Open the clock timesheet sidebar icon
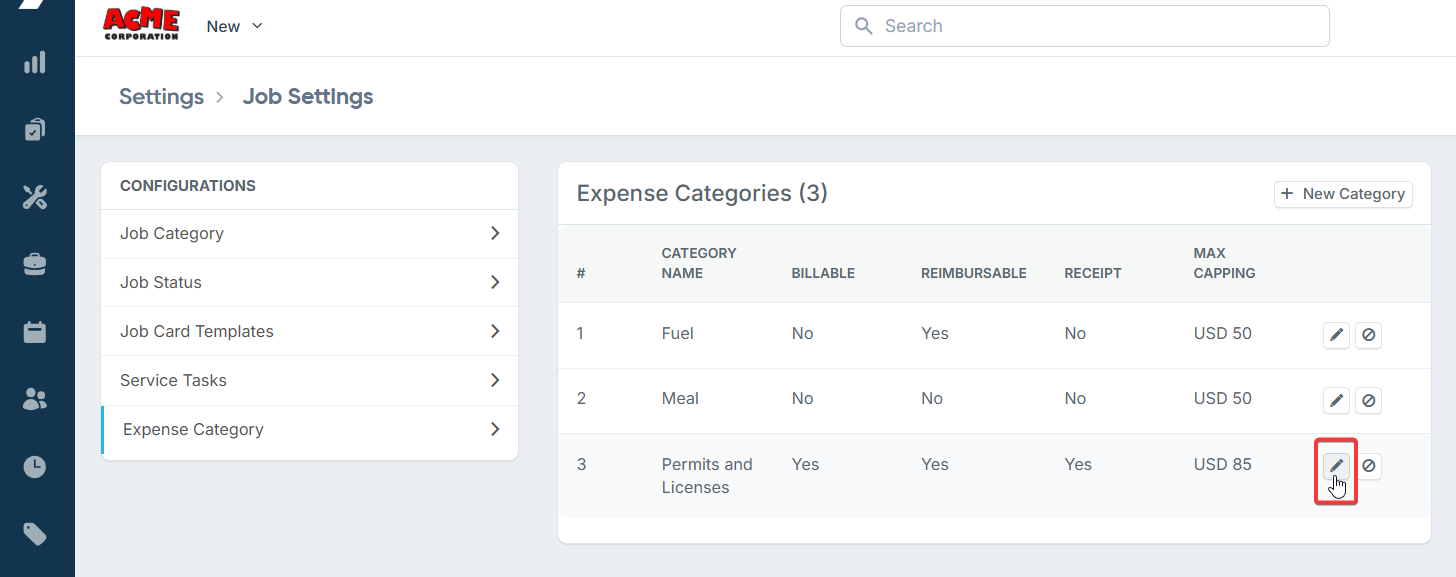Screen dimensions: 1456x577 point(35,467)
